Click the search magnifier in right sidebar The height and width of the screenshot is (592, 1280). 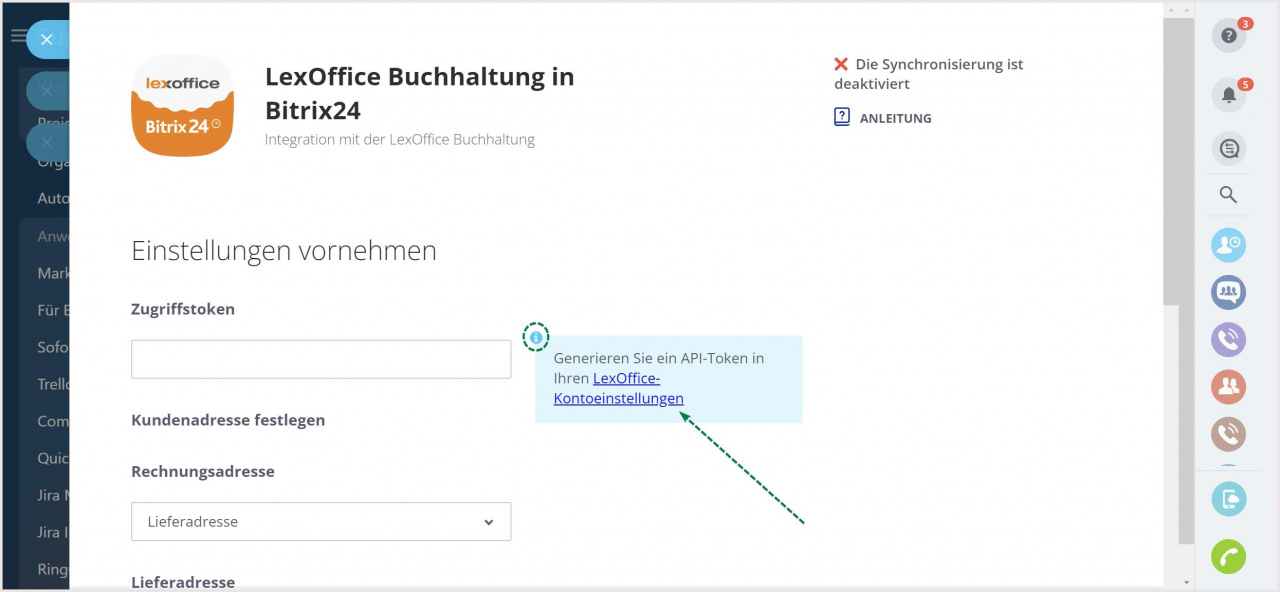(x=1229, y=195)
